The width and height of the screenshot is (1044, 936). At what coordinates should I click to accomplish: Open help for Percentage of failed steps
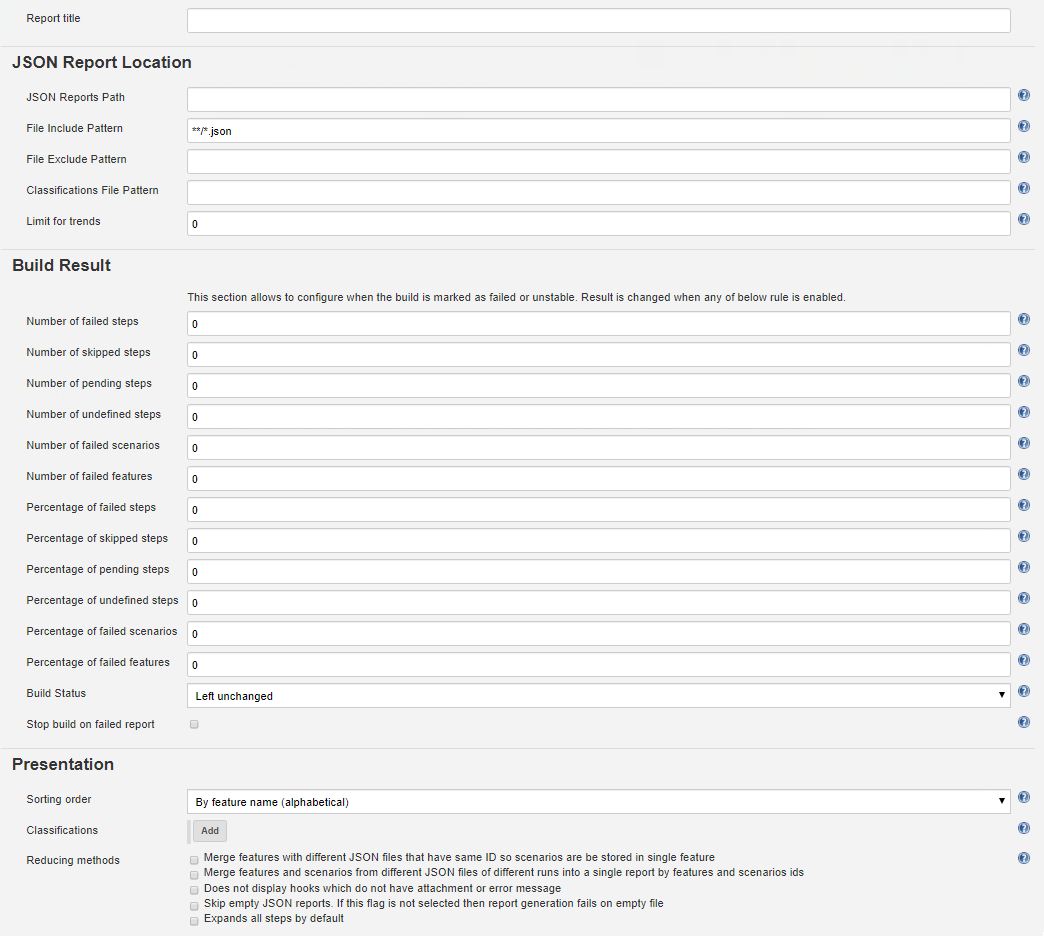tap(1024, 505)
